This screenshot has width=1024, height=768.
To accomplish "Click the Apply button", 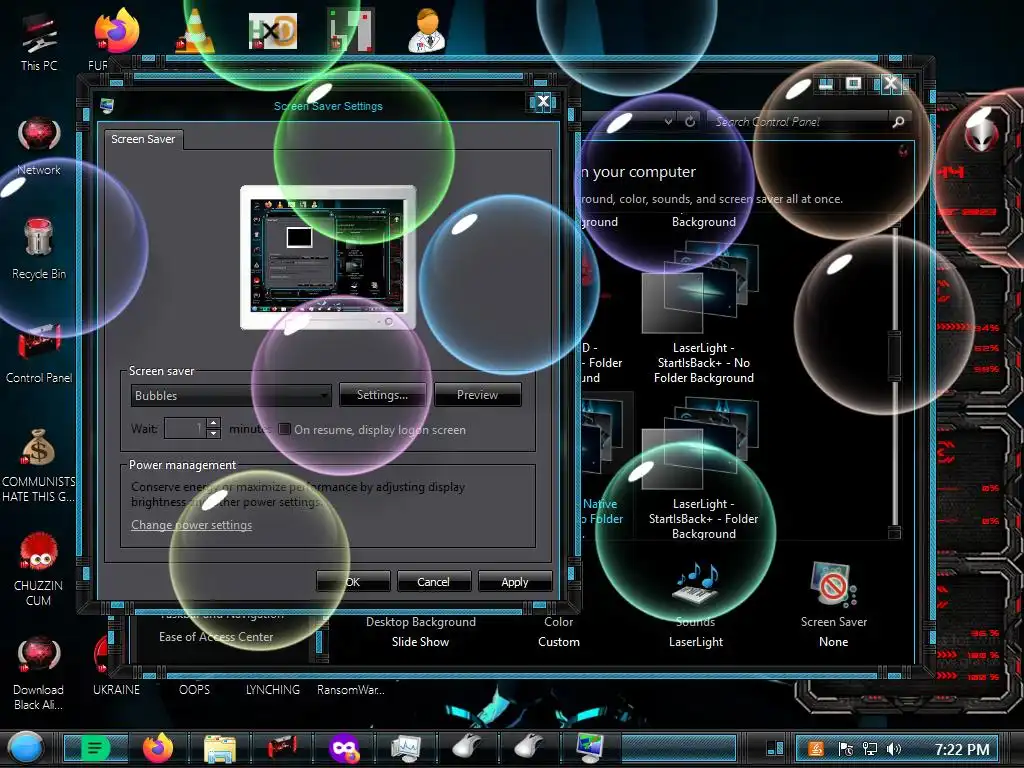I will pos(515,581).
